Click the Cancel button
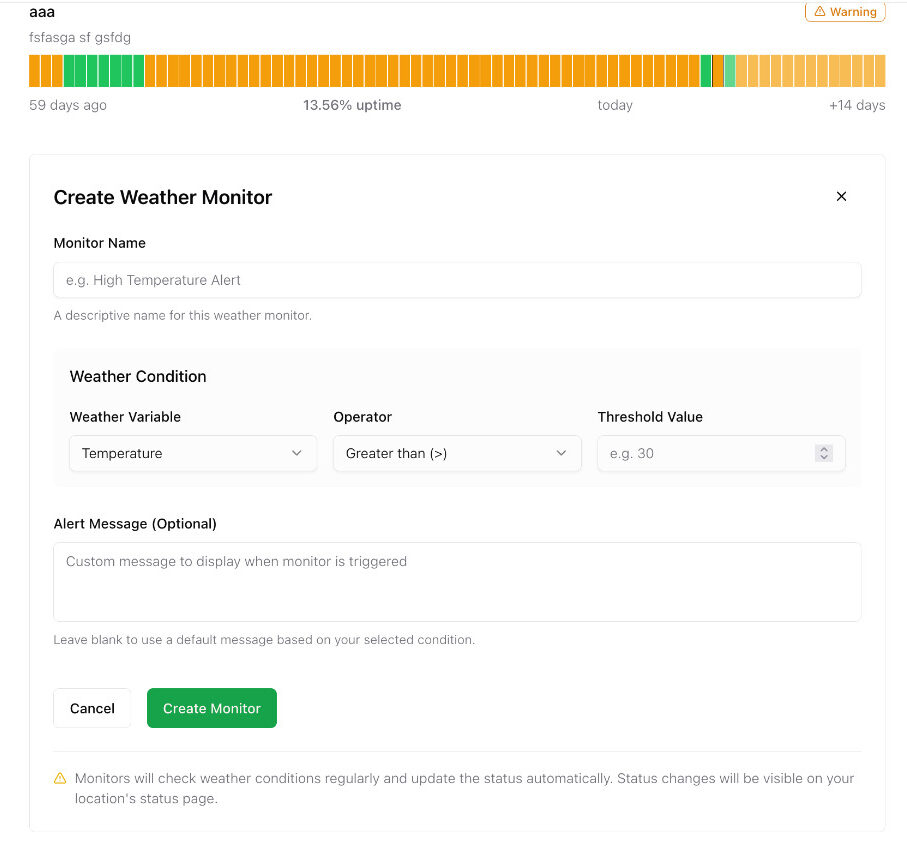 point(92,708)
